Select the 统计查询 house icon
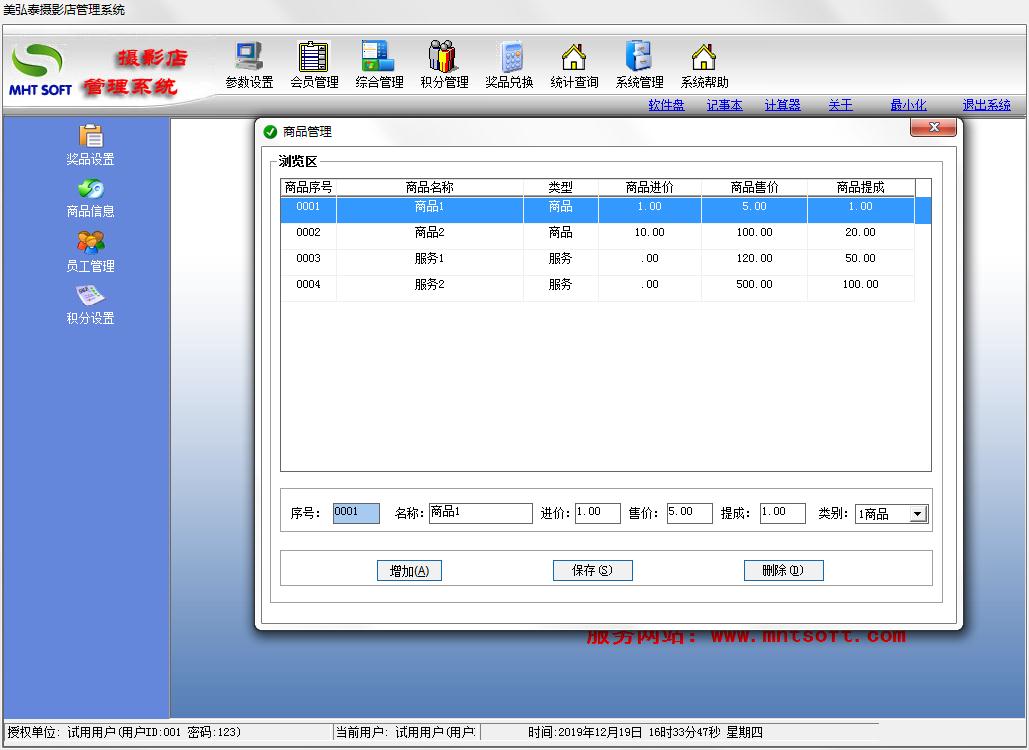 (x=574, y=57)
